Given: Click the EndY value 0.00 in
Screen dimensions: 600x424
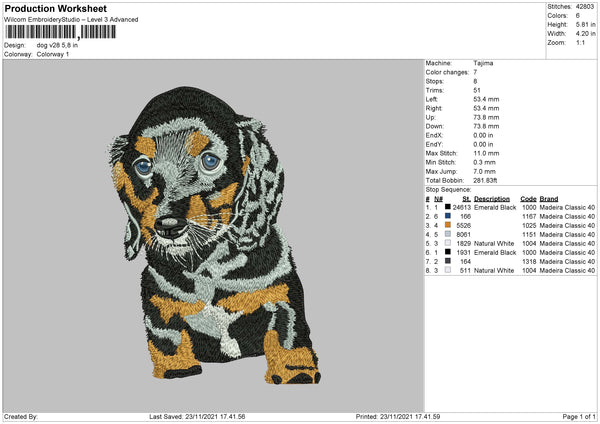Looking at the screenshot, I should [483, 144].
